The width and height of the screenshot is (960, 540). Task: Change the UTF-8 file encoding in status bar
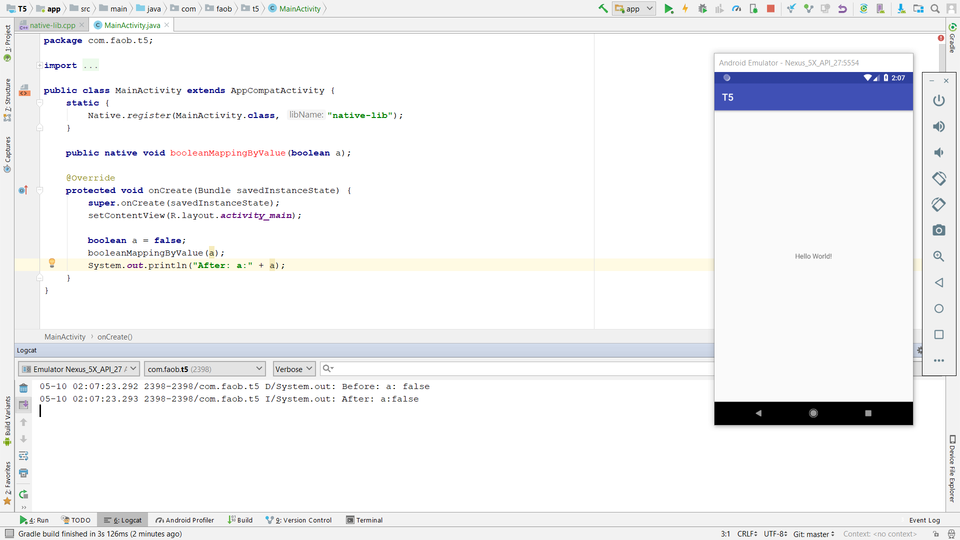776,534
